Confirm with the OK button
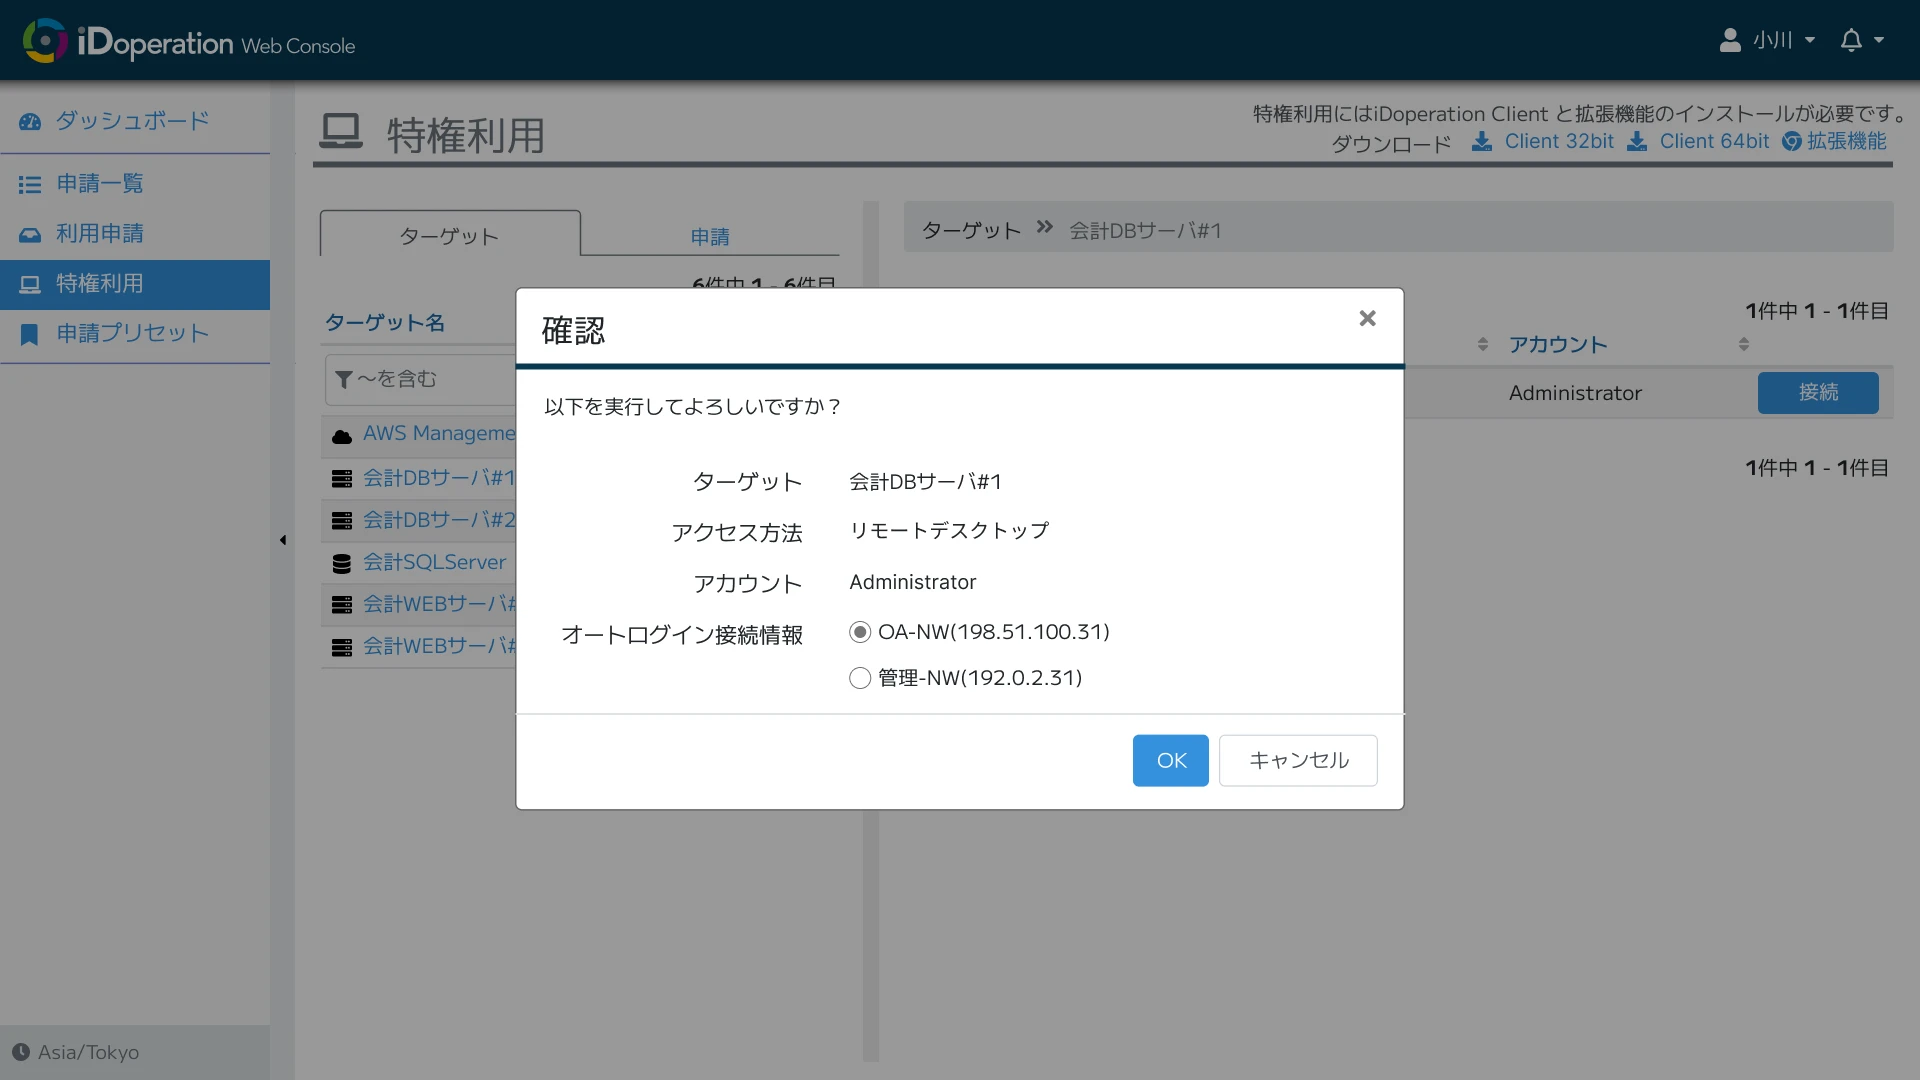Screen dimensions: 1920x1080 1170,760
